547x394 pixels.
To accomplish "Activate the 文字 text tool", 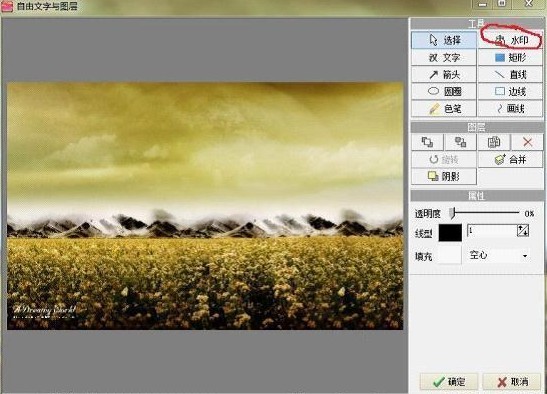I will tap(444, 57).
